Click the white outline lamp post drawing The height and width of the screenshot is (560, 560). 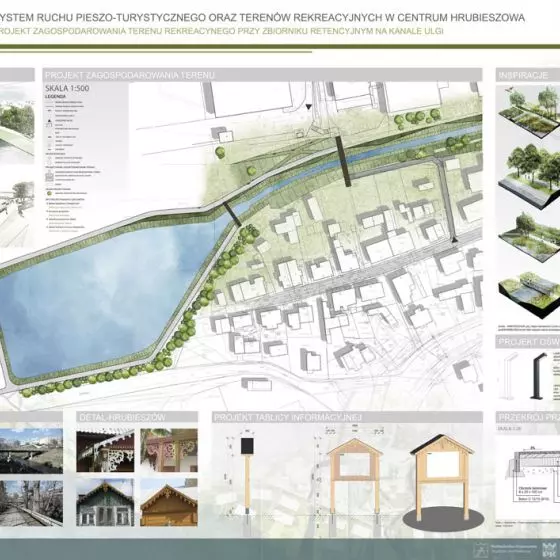[509, 376]
